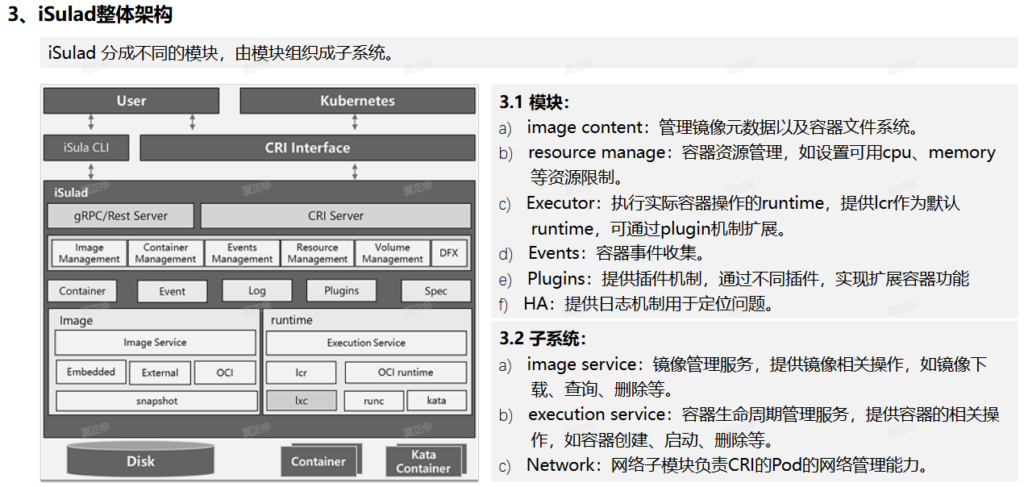Click the Resource Management module box
The height and width of the screenshot is (487, 1024).
point(317,253)
